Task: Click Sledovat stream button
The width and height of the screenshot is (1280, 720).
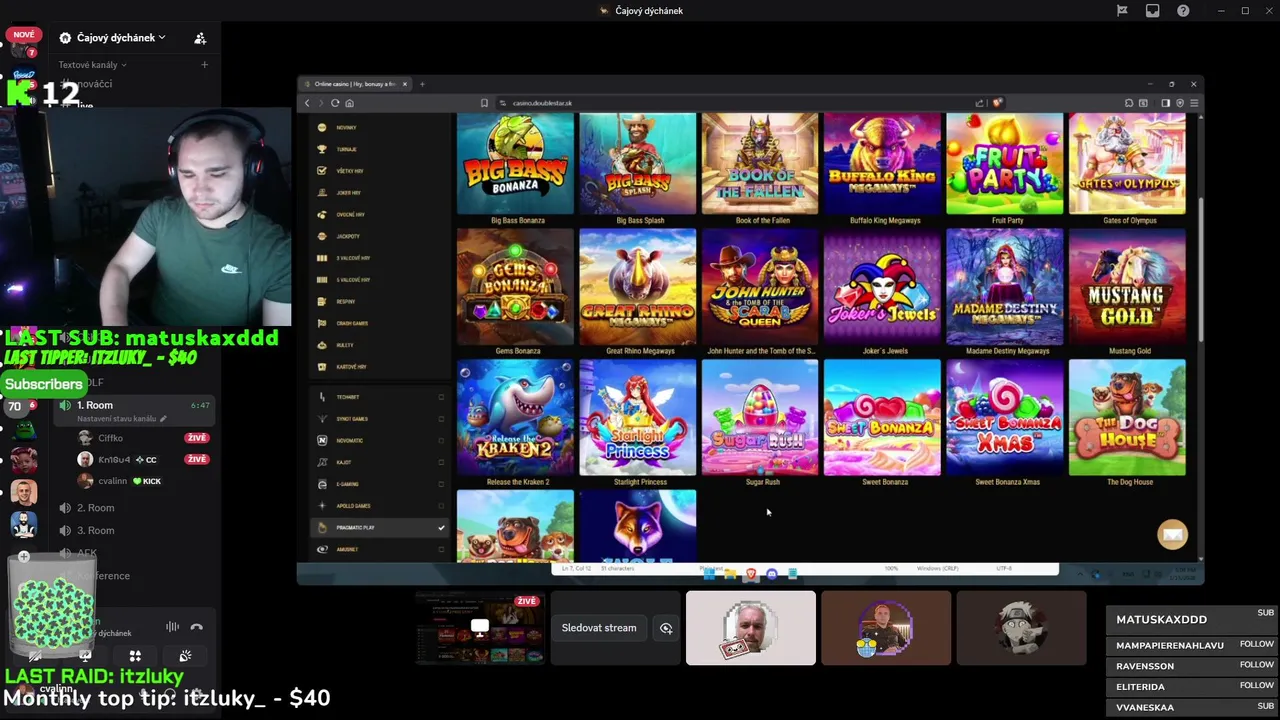Action: [599, 628]
